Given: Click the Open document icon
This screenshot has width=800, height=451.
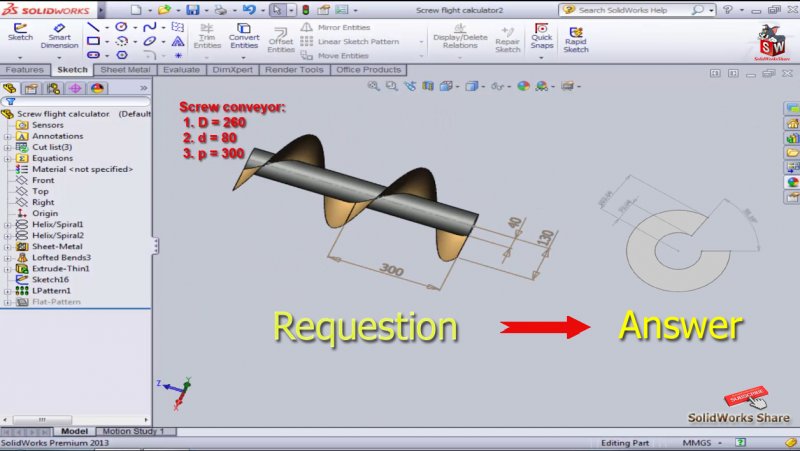Looking at the screenshot, I should coord(164,10).
